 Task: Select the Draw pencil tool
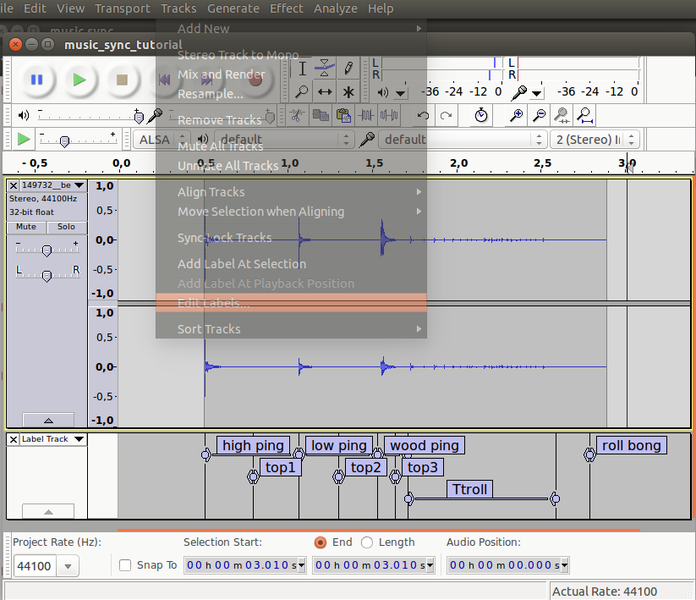[x=348, y=69]
